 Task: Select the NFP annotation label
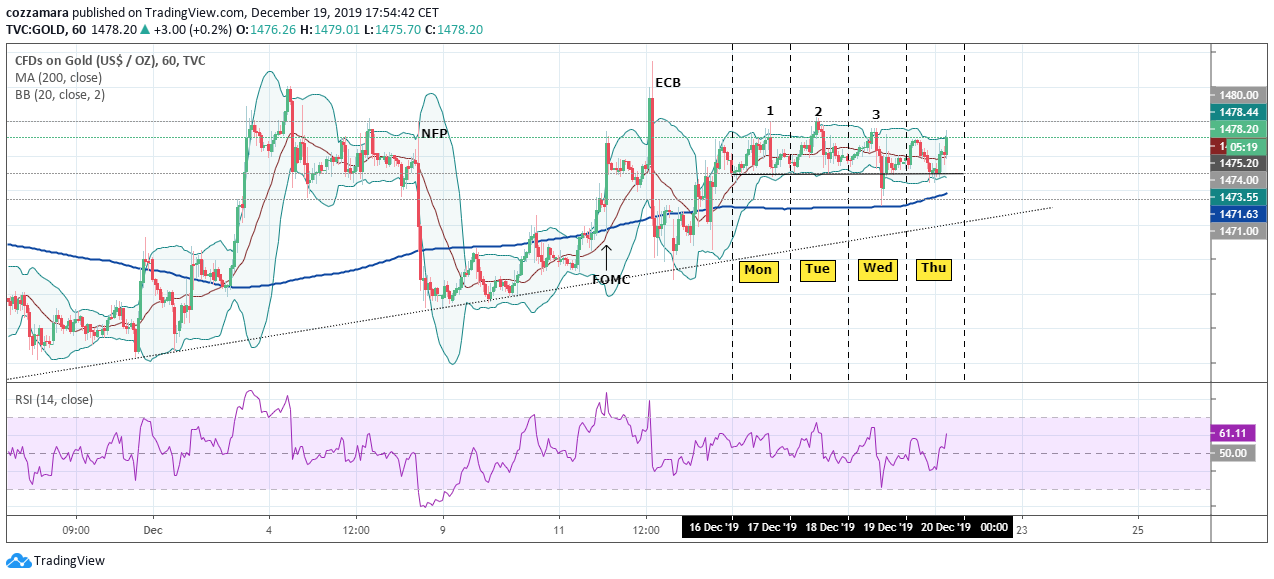coord(434,133)
